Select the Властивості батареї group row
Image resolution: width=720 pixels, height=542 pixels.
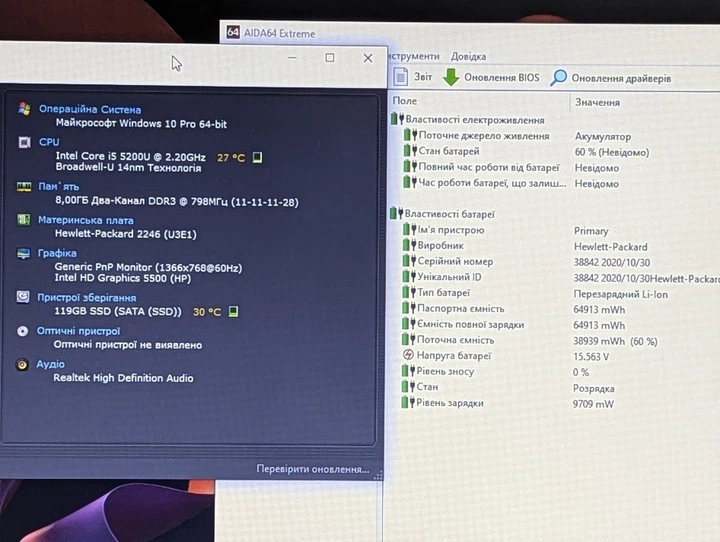(x=442, y=214)
